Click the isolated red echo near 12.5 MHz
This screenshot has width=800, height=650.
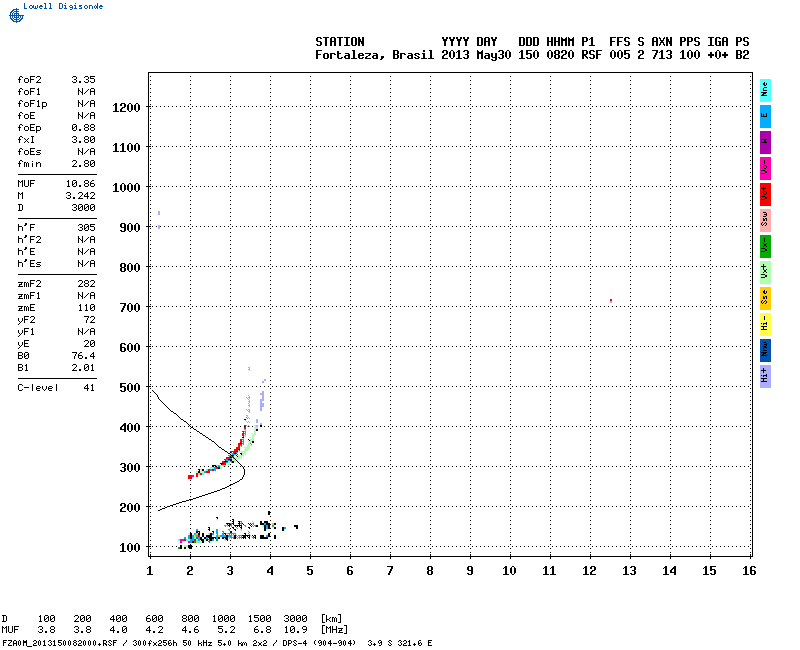pos(611,301)
